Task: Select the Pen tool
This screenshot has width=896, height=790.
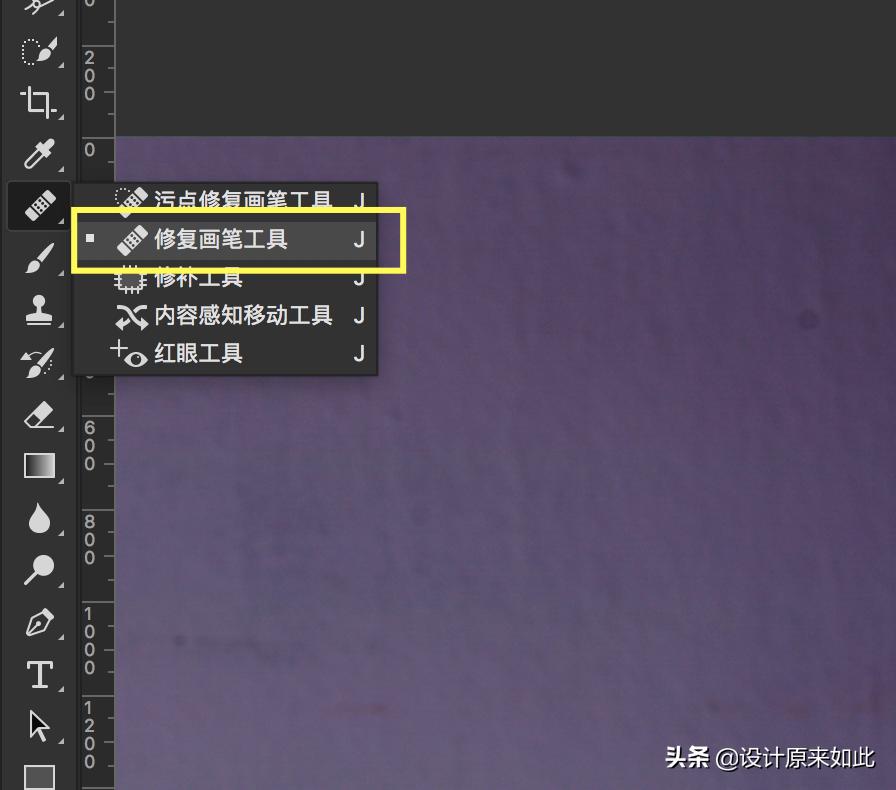Action: (x=38, y=622)
